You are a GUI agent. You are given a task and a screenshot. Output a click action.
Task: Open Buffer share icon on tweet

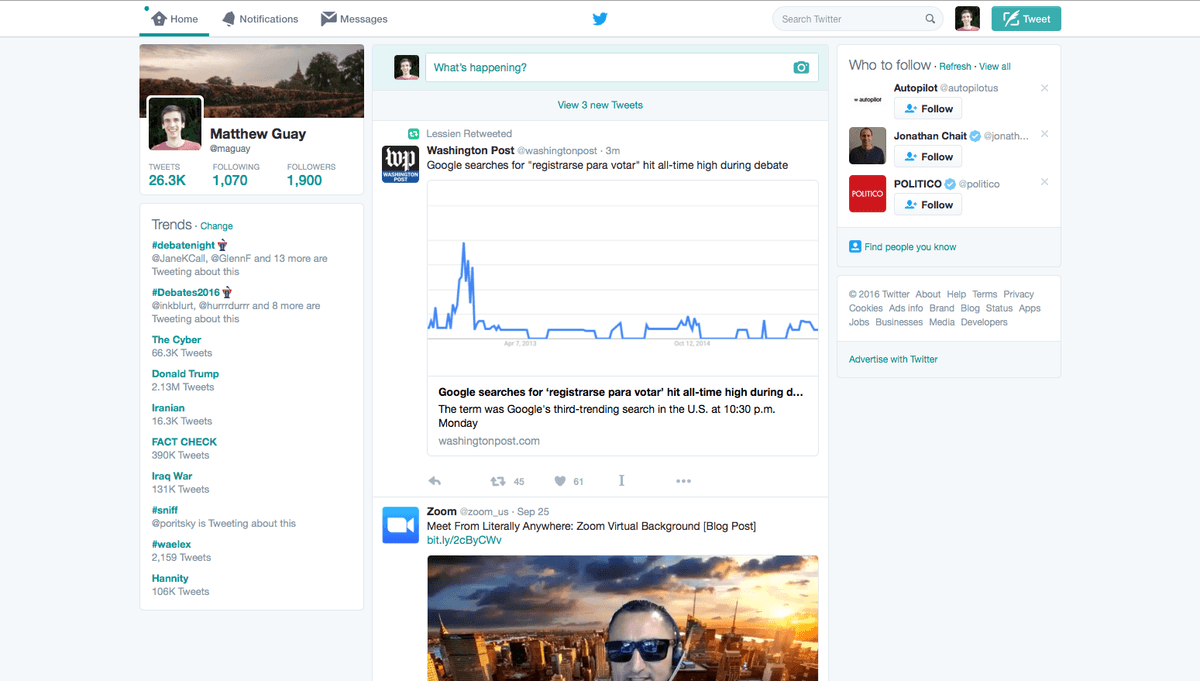621,481
